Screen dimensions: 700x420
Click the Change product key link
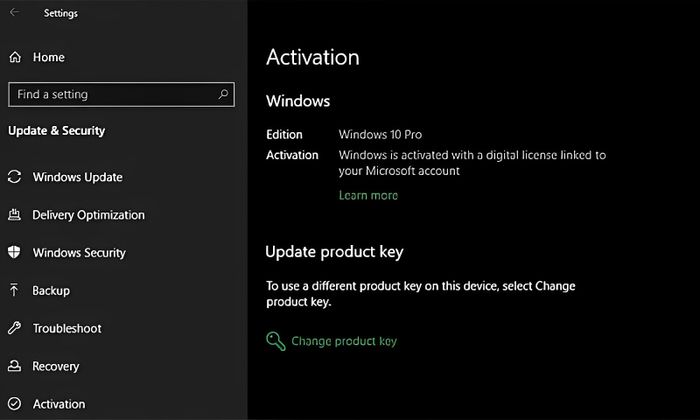pyautogui.click(x=344, y=341)
